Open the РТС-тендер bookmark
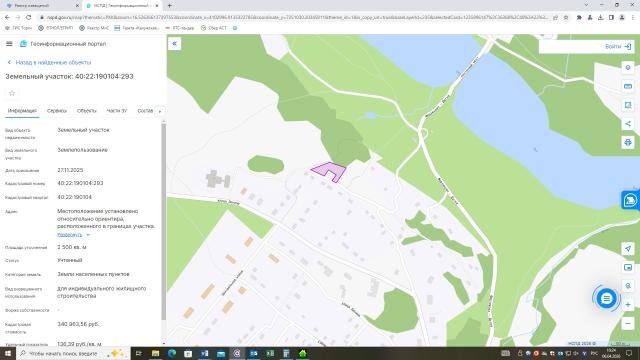This screenshot has width=640, height=360. [x=180, y=28]
